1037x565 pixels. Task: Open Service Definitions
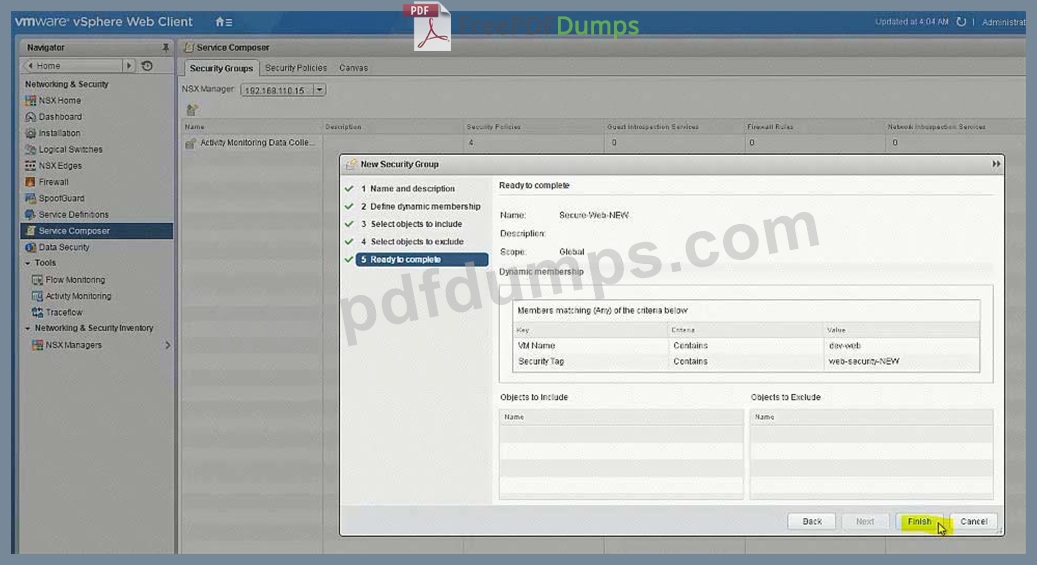click(73, 214)
